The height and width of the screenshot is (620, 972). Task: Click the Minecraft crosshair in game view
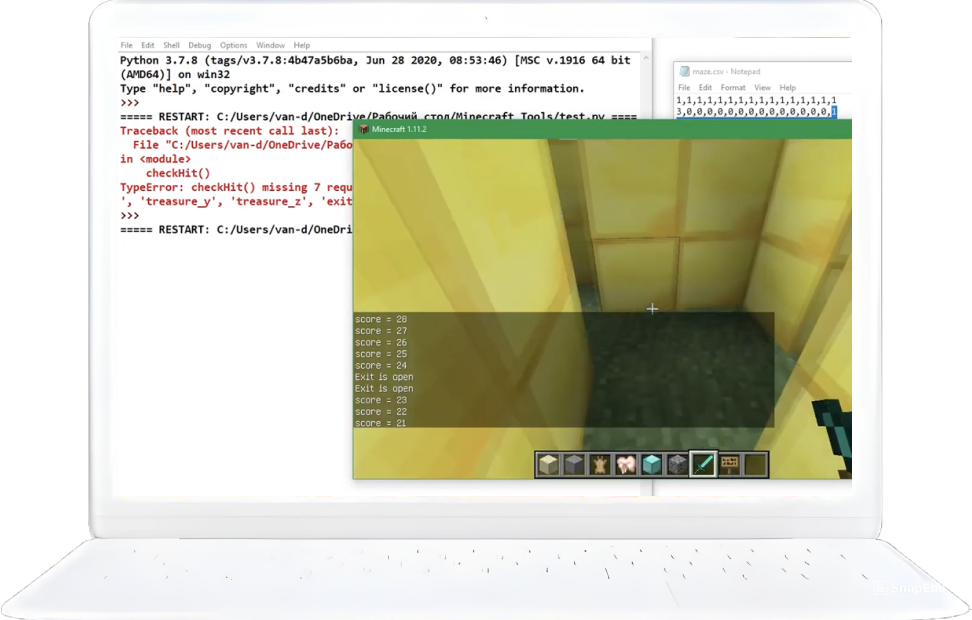tap(652, 309)
